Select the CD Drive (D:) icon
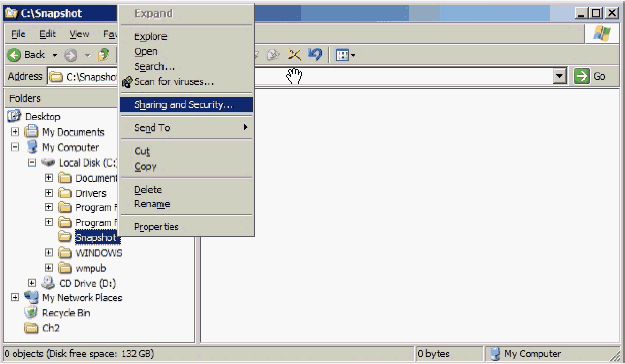Image resolution: width=625 pixels, height=364 pixels. [x=48, y=283]
